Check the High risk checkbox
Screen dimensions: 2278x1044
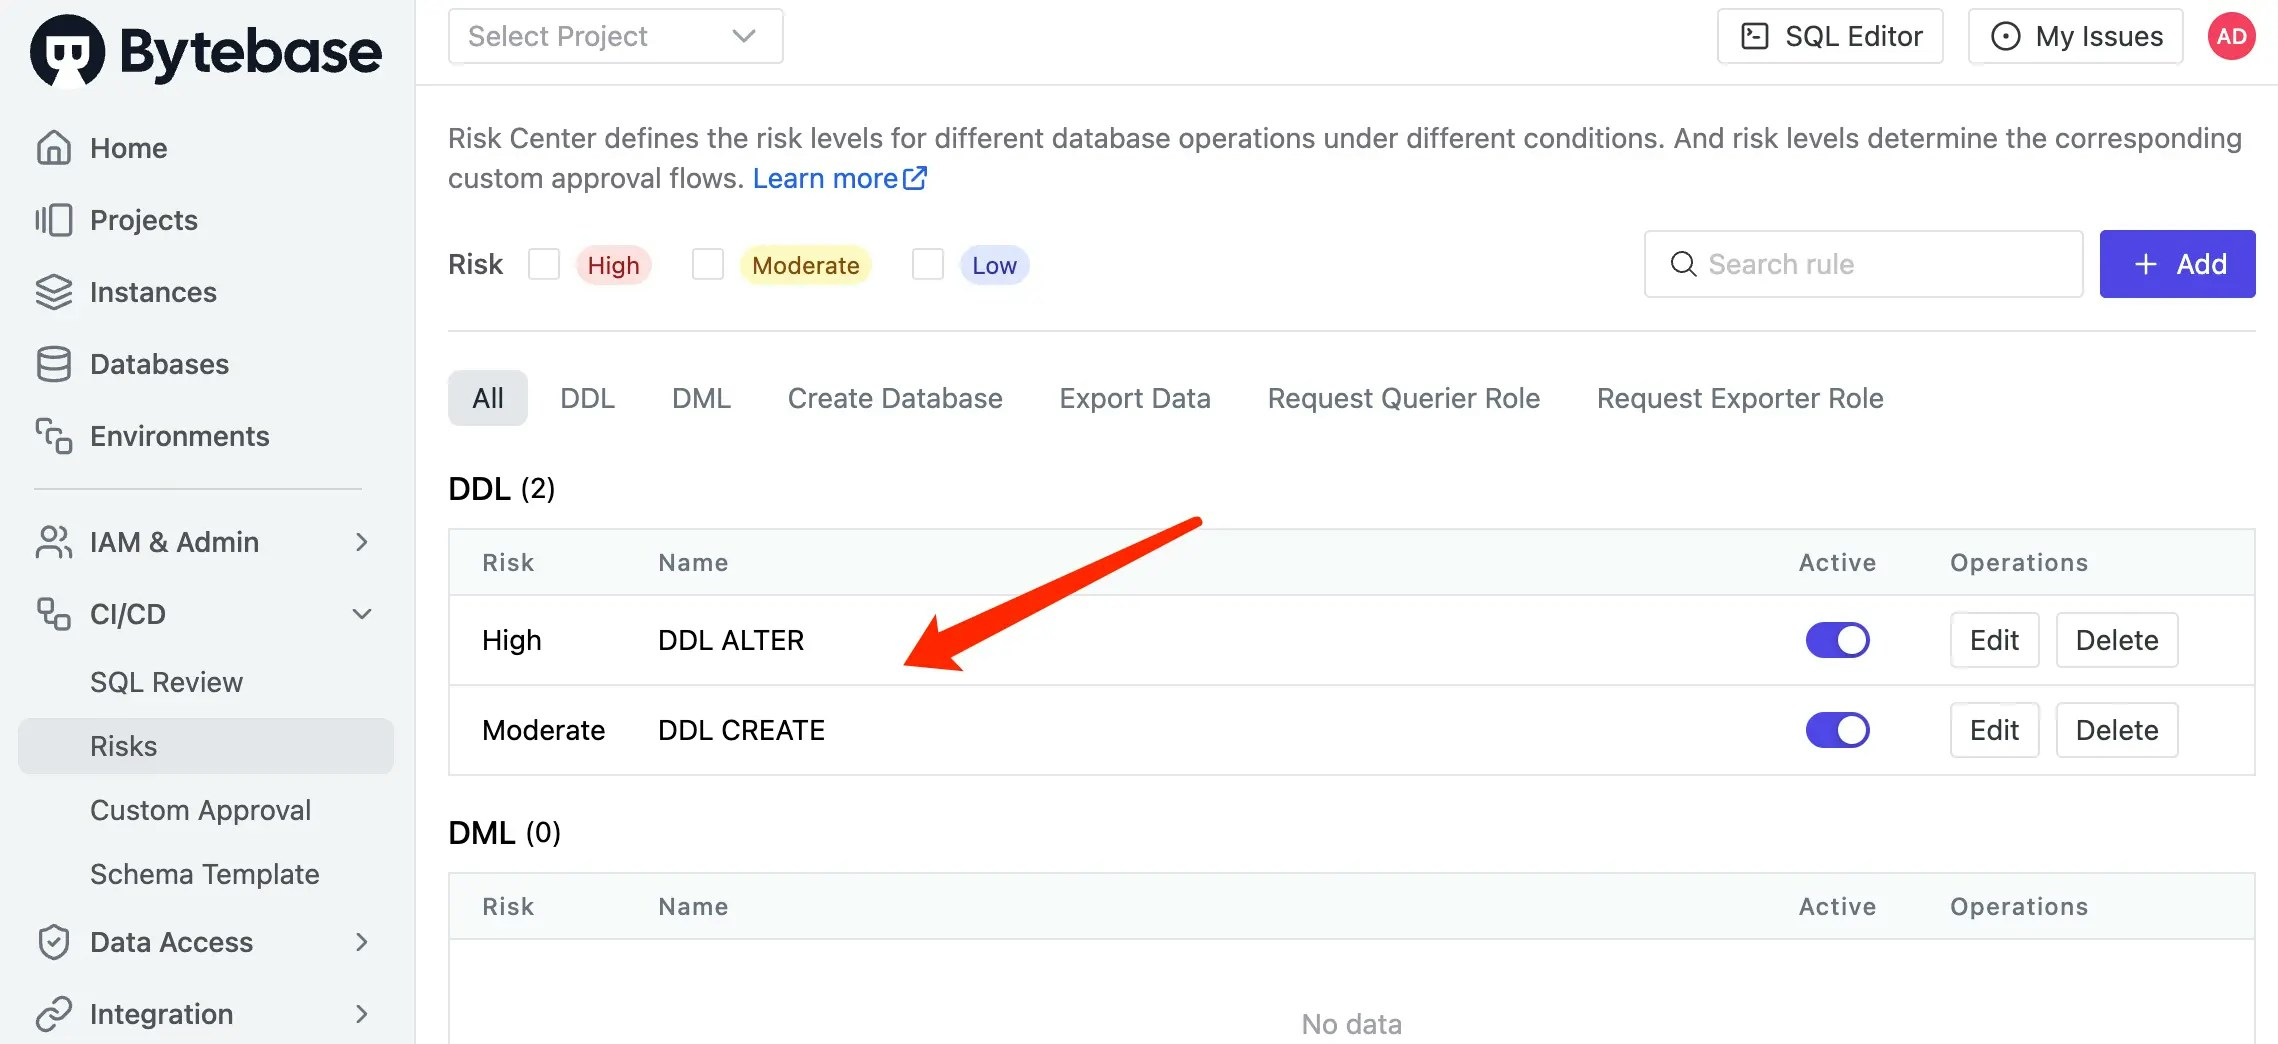(544, 265)
